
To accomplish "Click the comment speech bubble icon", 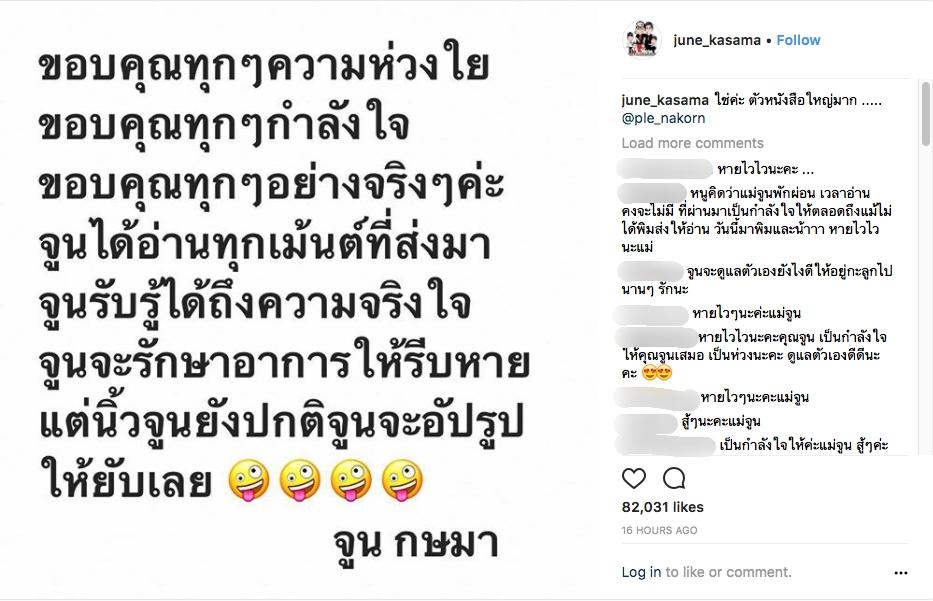I will 674,478.
